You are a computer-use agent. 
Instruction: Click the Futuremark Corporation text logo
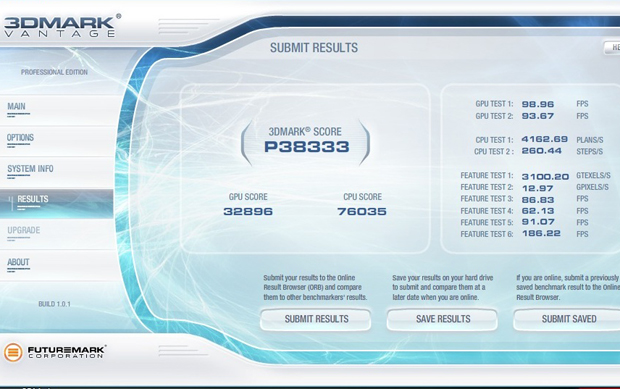66,352
